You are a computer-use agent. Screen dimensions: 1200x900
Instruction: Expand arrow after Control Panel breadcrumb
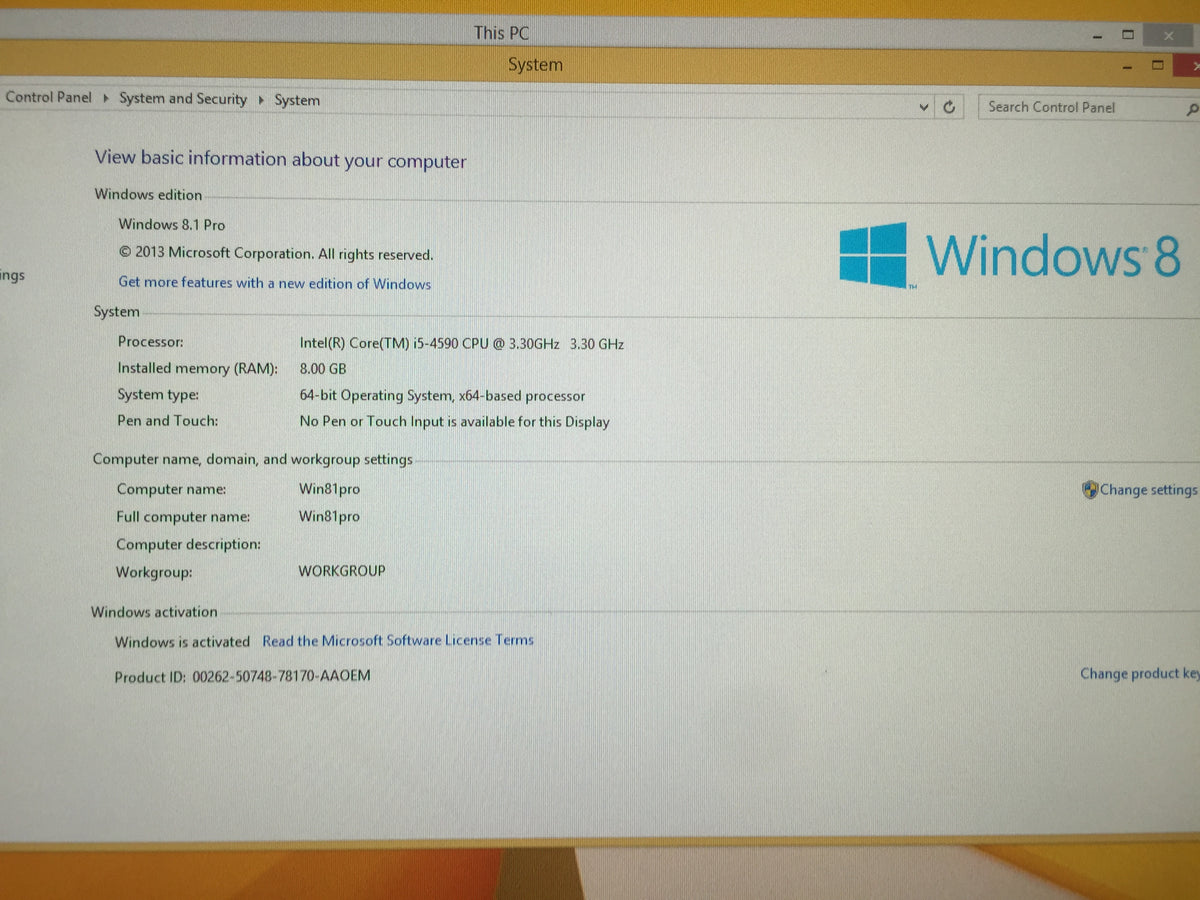(105, 98)
